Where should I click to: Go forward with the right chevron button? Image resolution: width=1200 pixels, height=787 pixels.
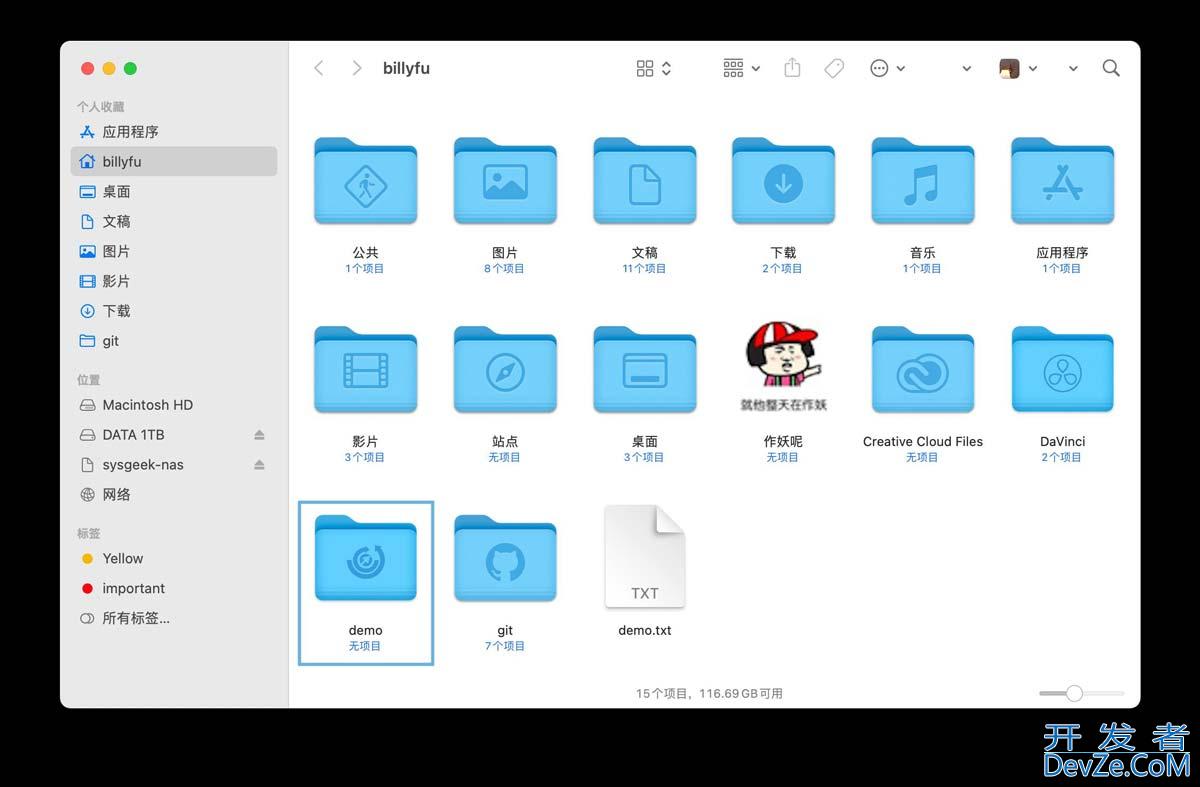click(x=357, y=68)
